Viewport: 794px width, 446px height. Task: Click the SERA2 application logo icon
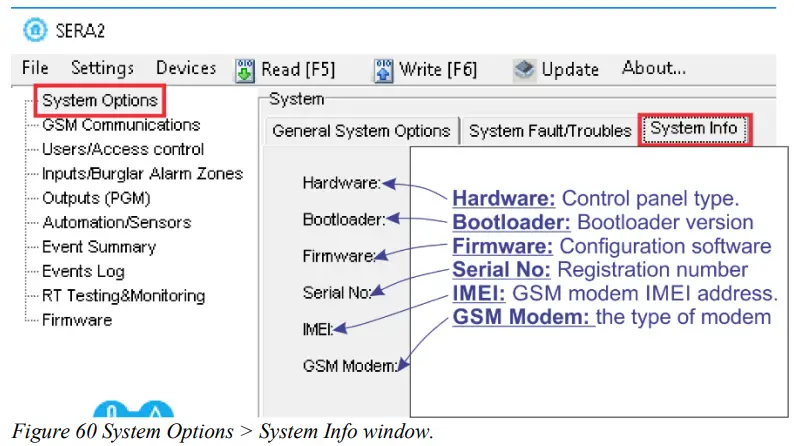click(x=35, y=30)
